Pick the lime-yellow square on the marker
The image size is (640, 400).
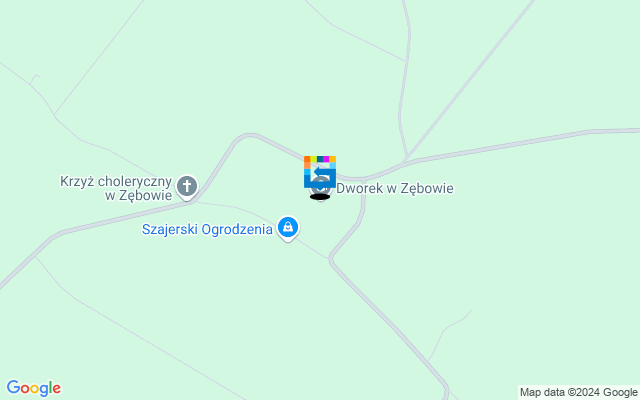point(313,159)
